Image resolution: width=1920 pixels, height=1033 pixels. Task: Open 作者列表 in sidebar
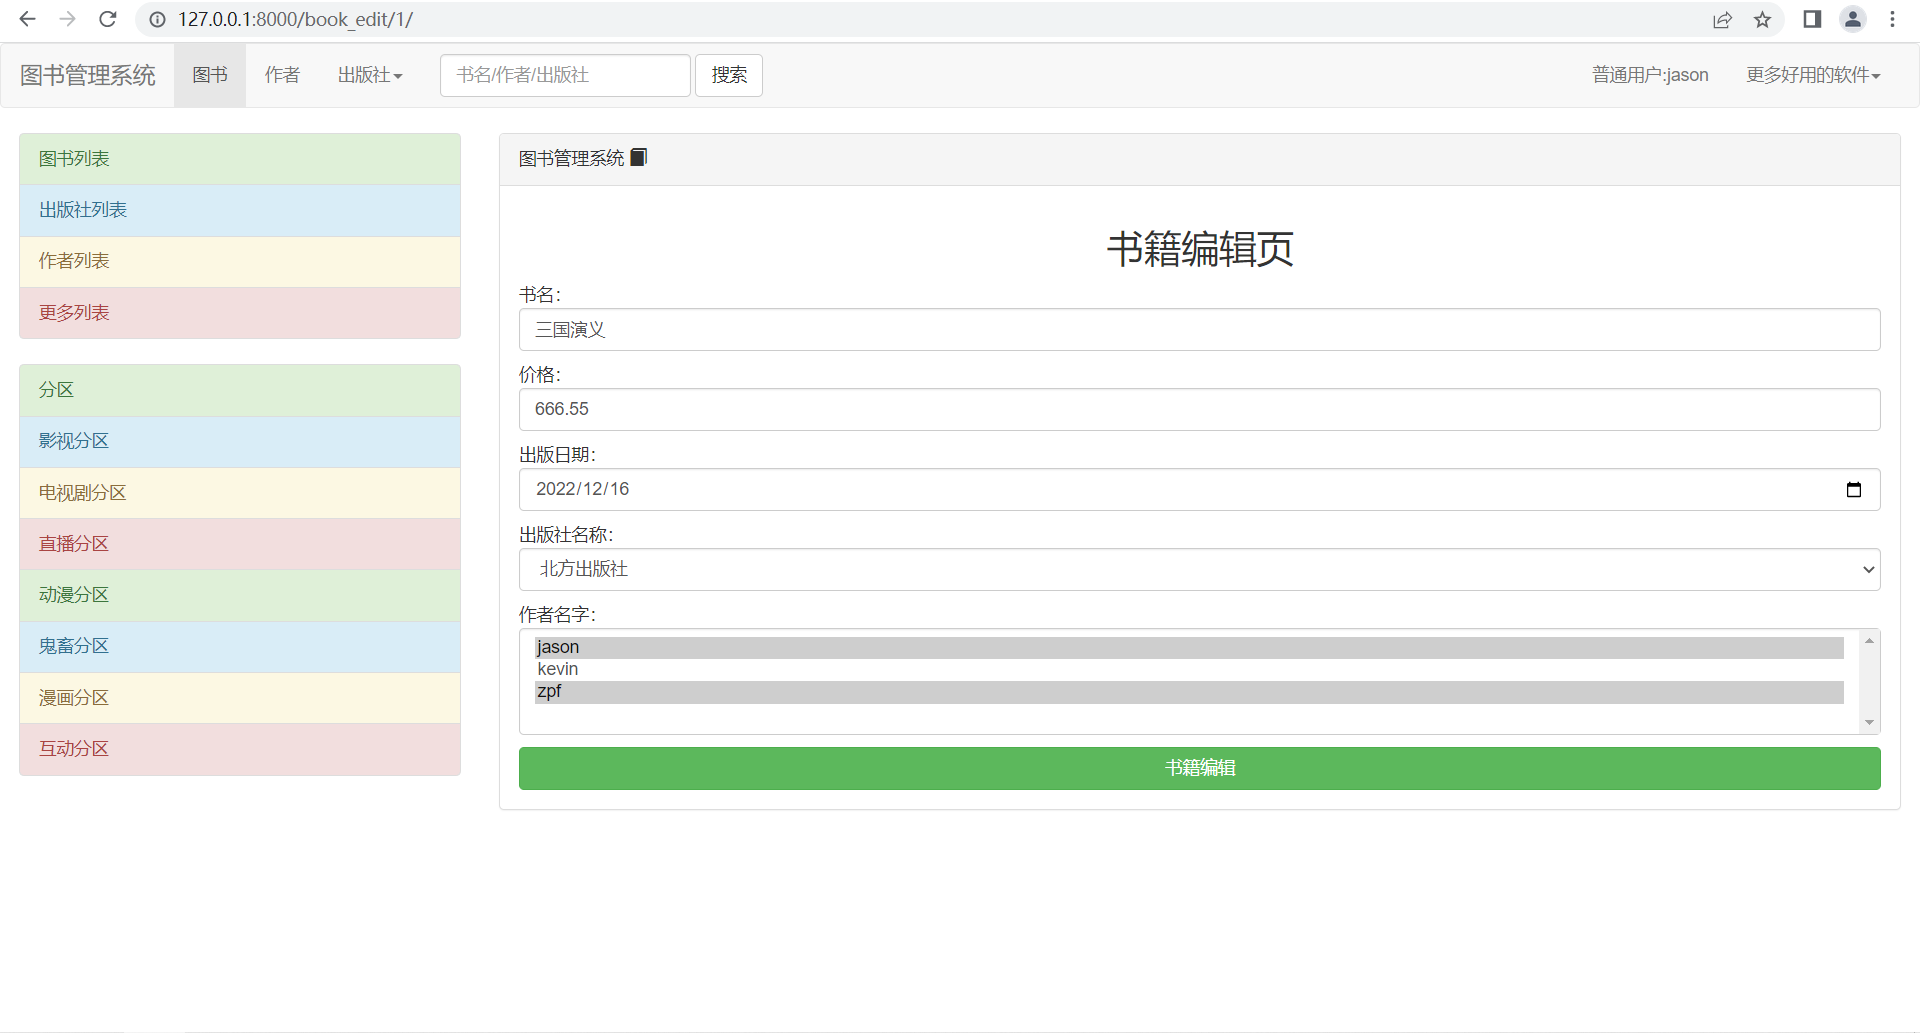coord(240,261)
